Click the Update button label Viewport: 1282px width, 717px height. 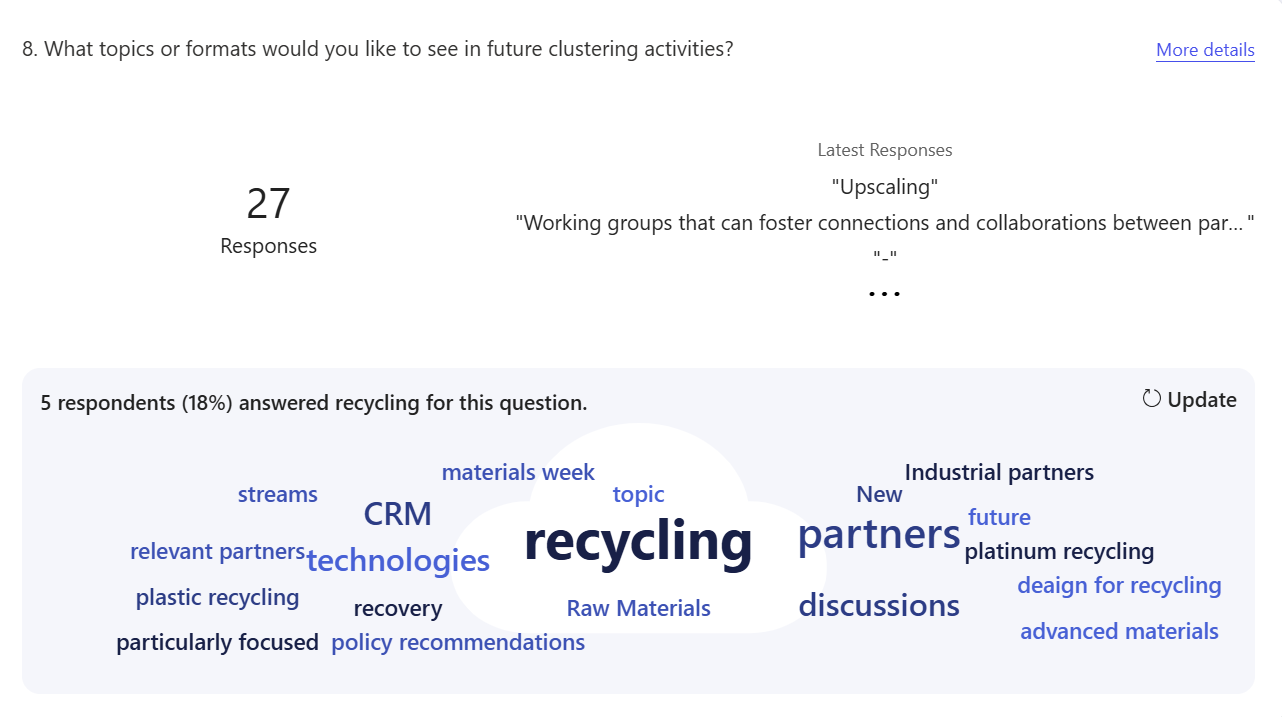pyautogui.click(x=1202, y=400)
